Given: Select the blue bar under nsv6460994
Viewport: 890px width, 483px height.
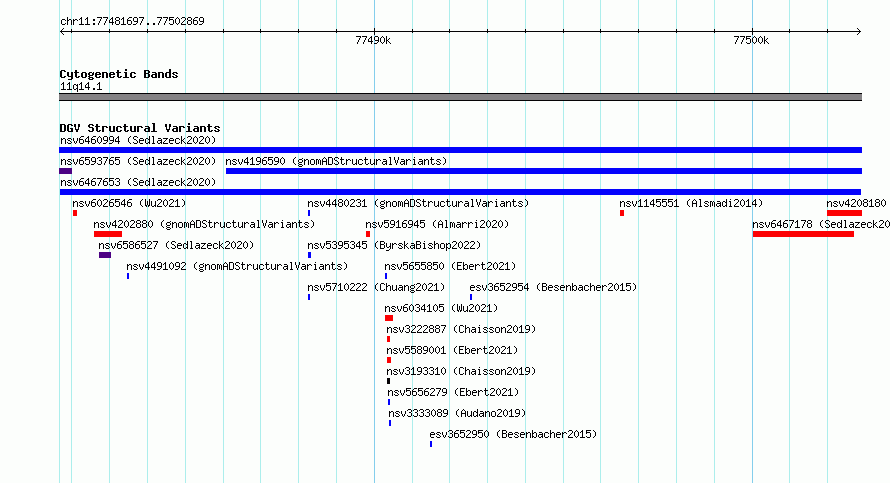Looking at the screenshot, I should point(460,150).
